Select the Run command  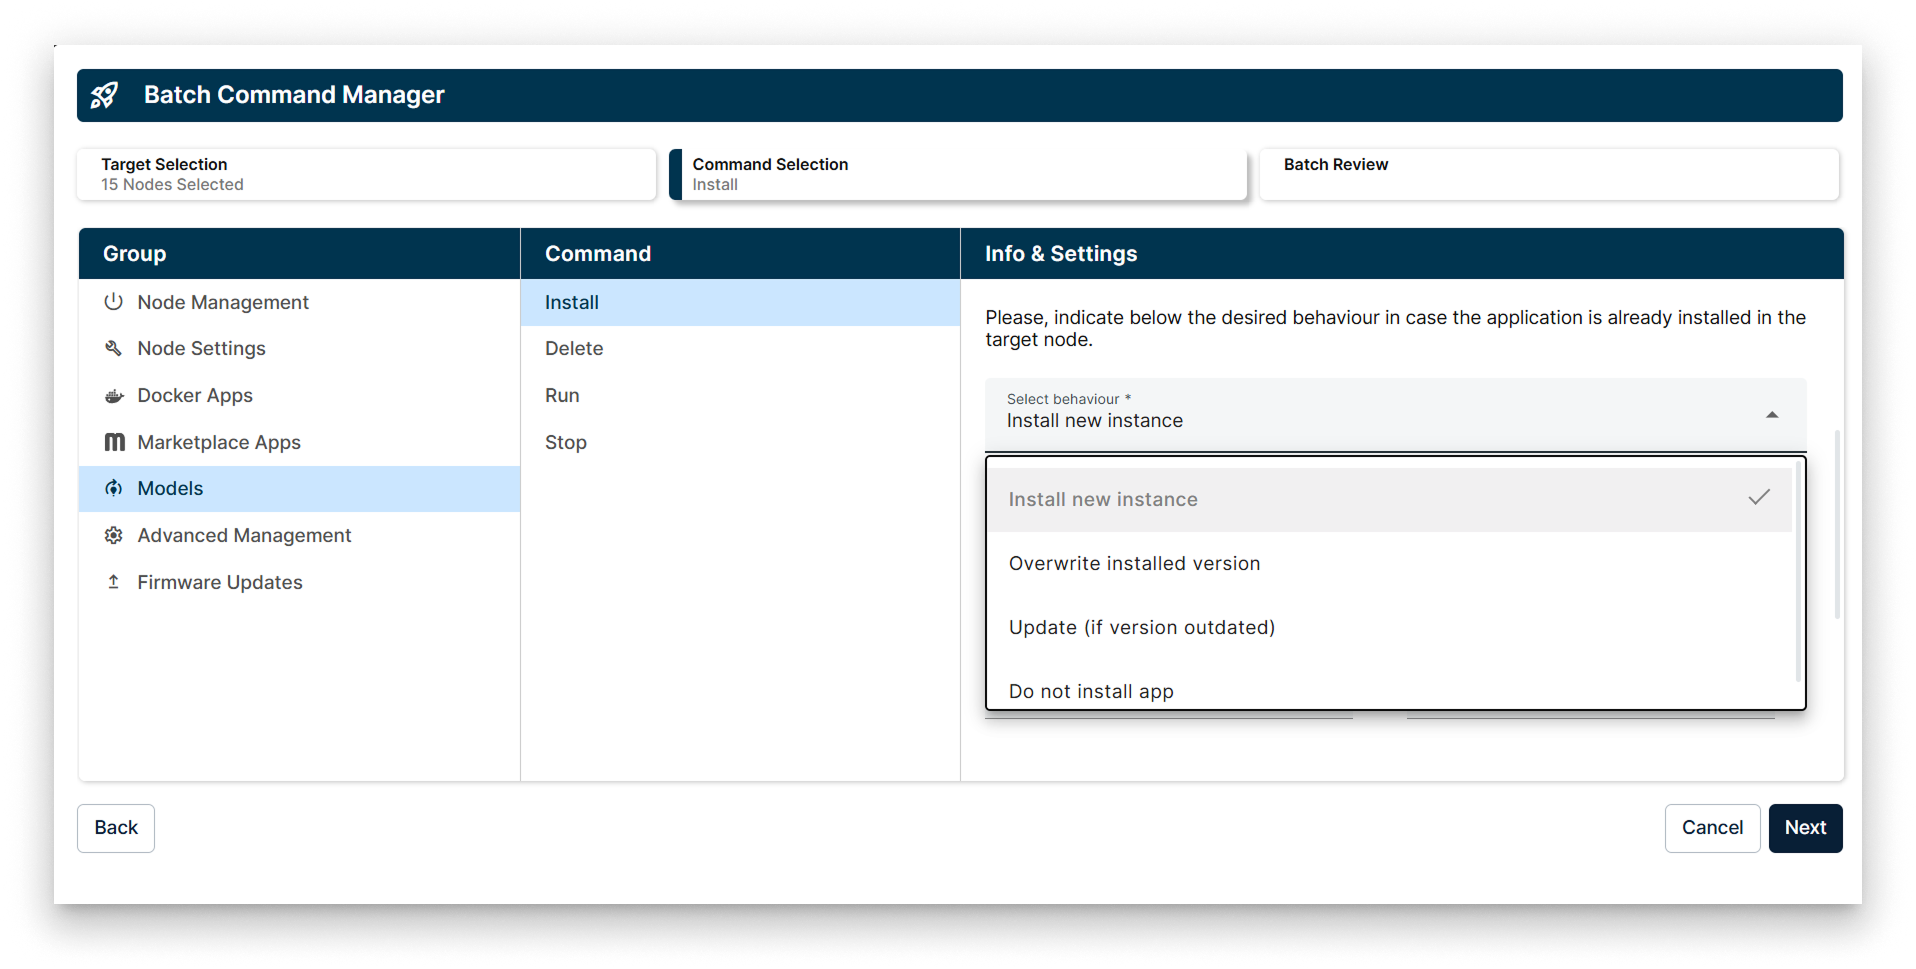[x=562, y=395]
